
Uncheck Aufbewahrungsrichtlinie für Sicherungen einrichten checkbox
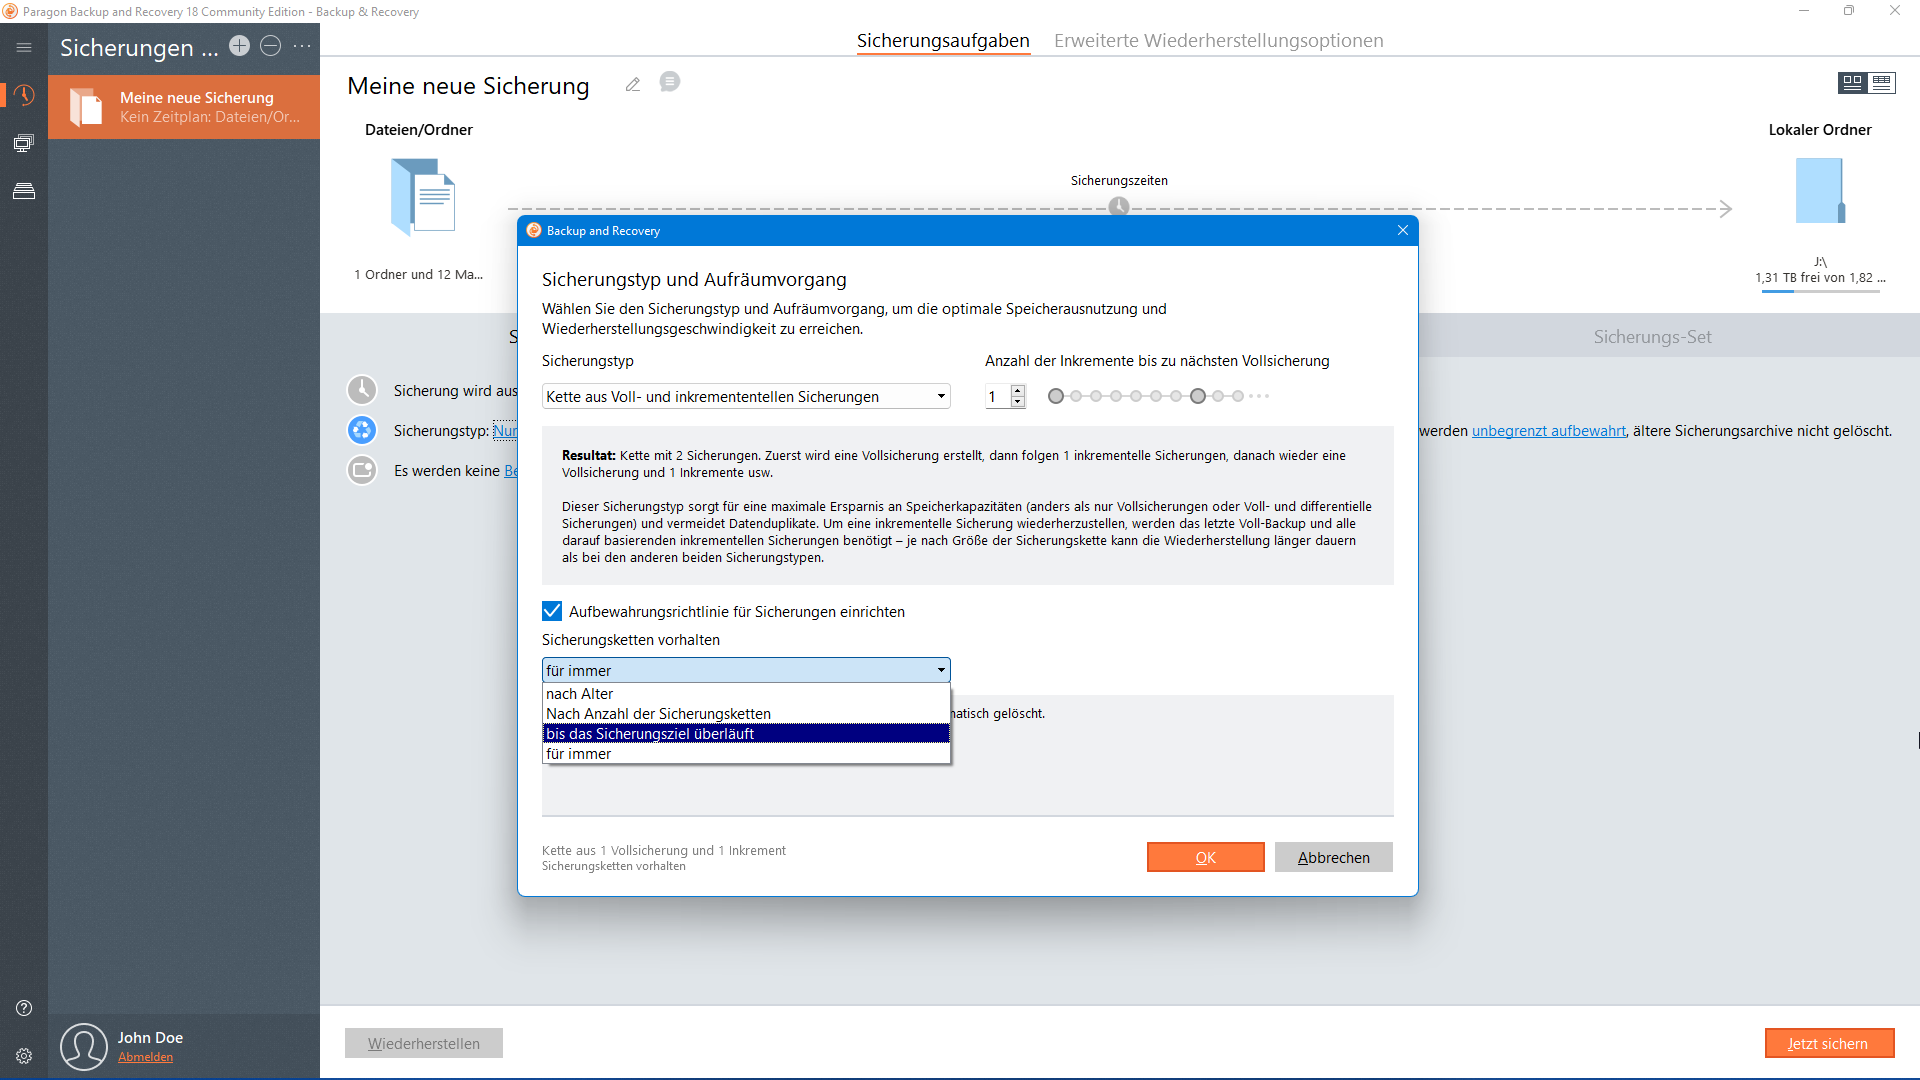coord(552,611)
